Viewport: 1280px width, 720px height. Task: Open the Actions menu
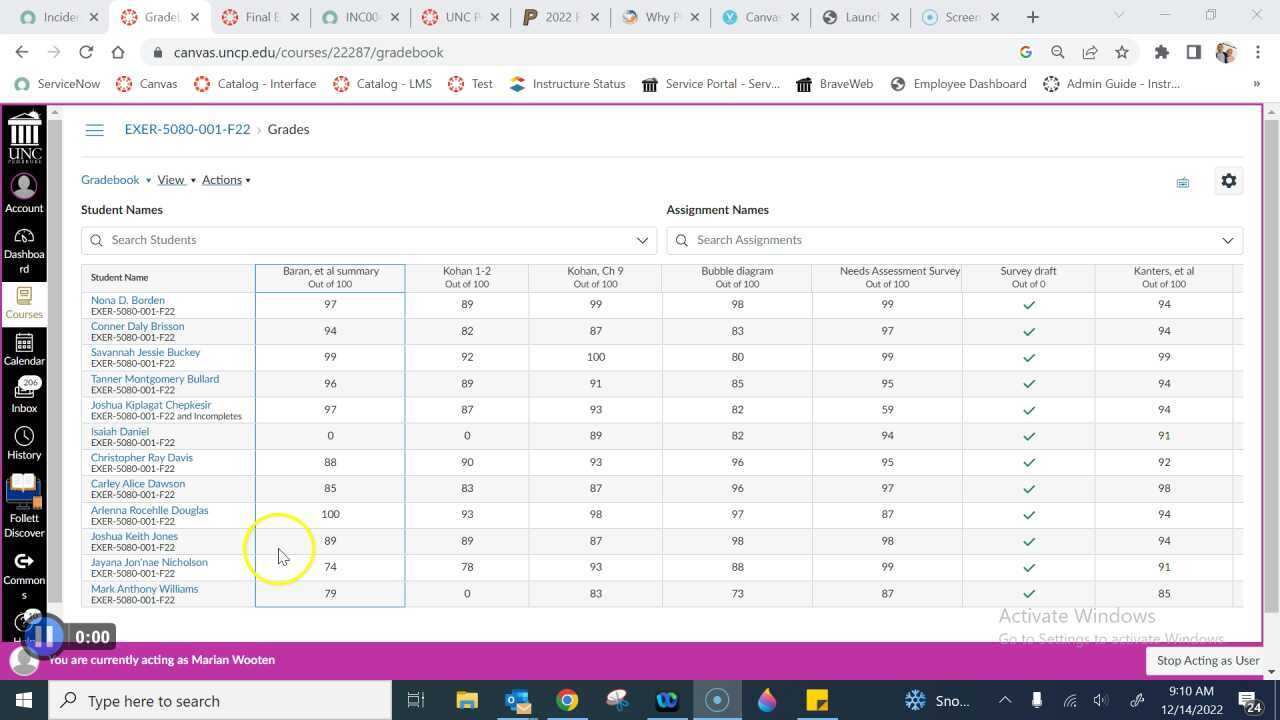tap(226, 180)
